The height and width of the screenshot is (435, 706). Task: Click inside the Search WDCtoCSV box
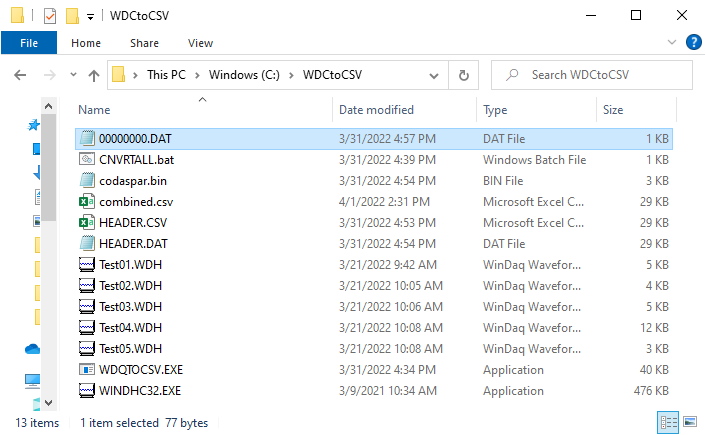[x=592, y=75]
